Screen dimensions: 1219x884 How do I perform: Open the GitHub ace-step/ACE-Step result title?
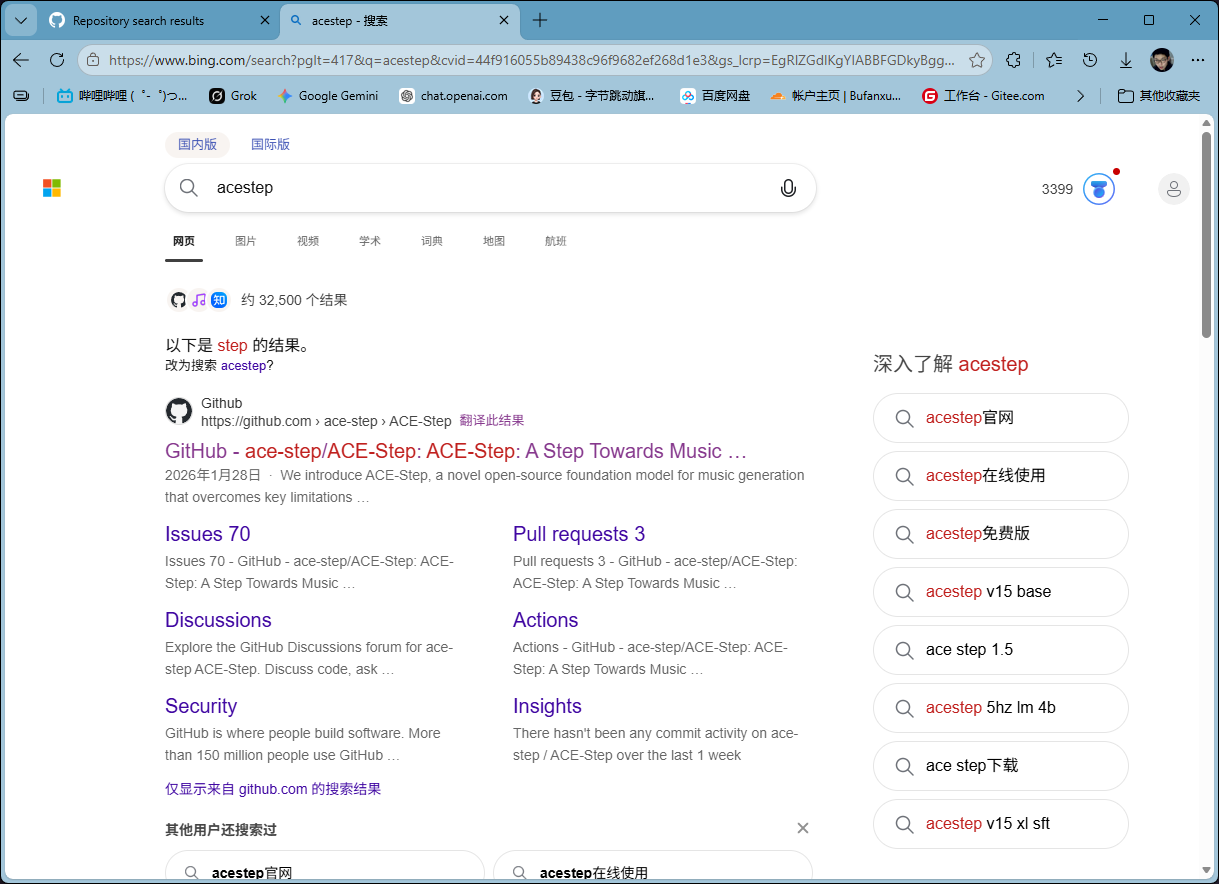[x=456, y=451]
